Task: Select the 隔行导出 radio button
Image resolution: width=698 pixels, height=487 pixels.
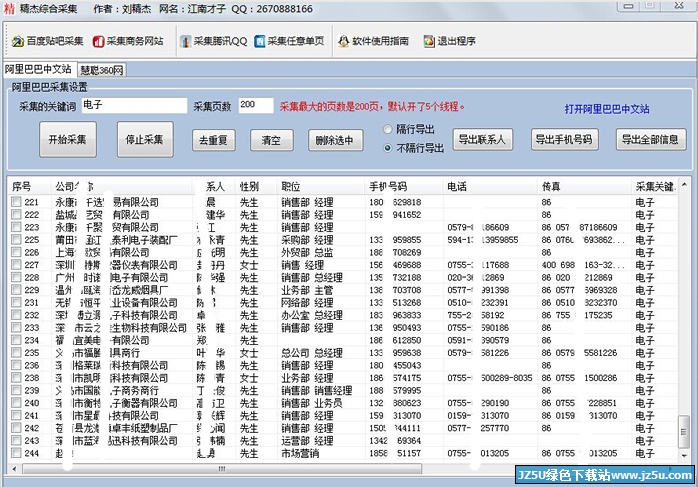Action: (x=388, y=130)
